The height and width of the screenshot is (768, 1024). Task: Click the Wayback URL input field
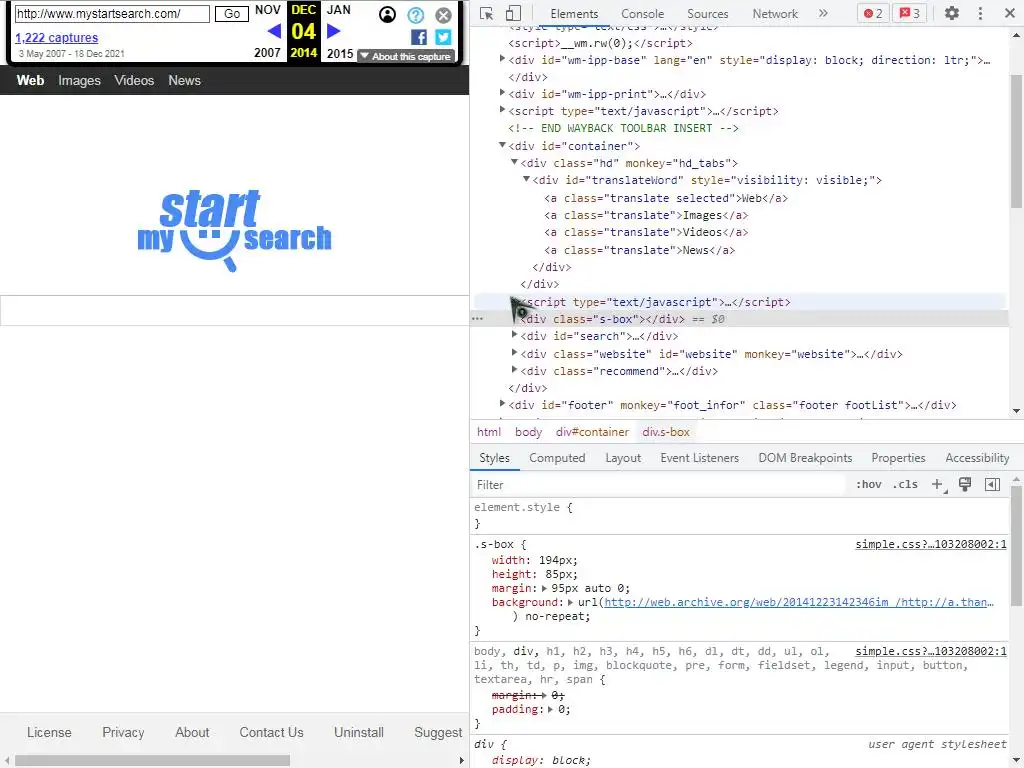112,14
